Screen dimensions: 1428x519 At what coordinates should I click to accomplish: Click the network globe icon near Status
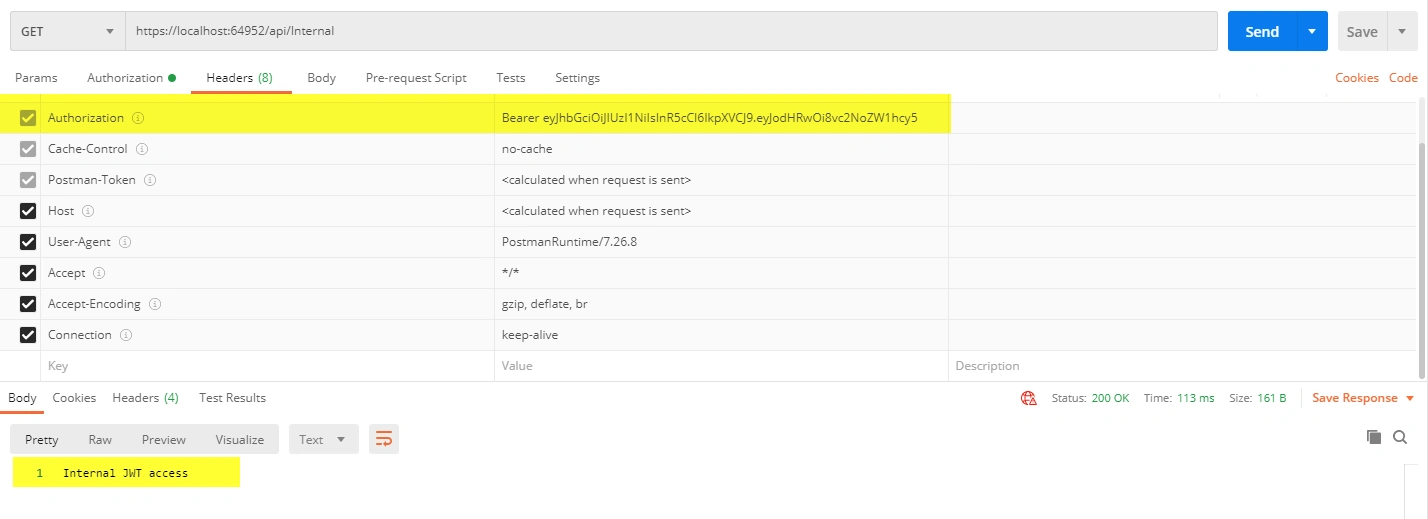coord(1028,398)
